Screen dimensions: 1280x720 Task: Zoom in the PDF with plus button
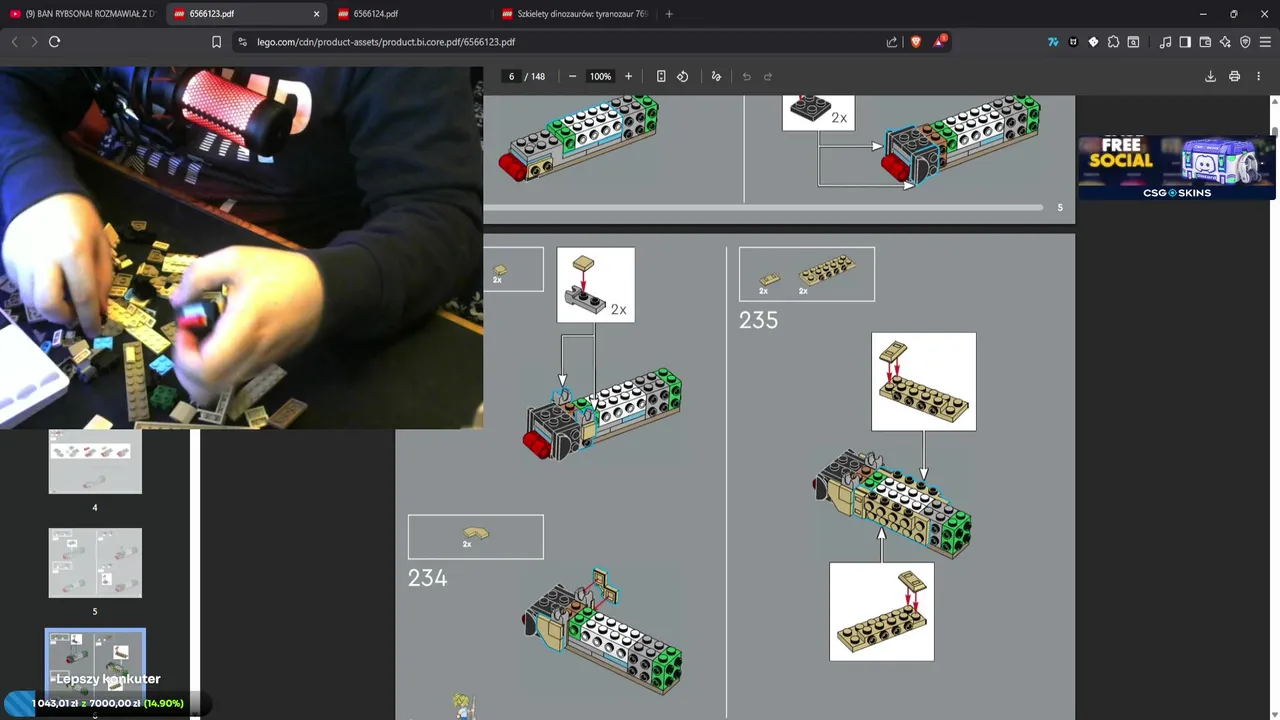[628, 76]
